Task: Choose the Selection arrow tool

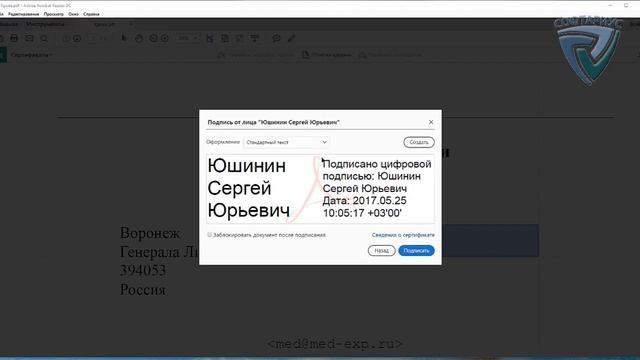Action: [124, 38]
